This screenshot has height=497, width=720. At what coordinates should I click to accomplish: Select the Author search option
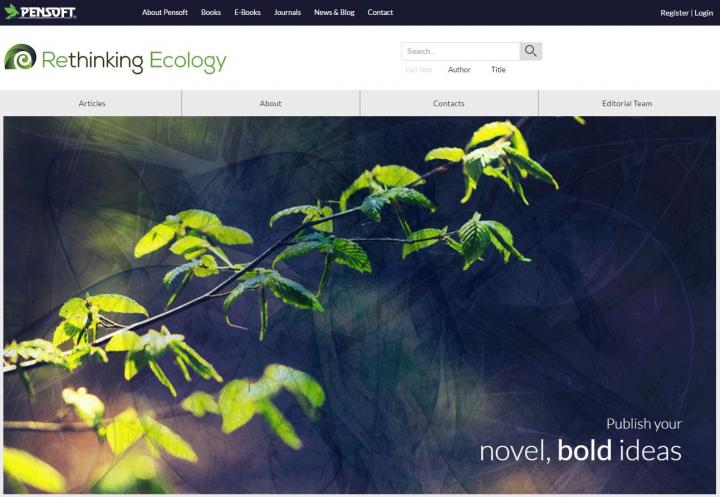pos(459,69)
